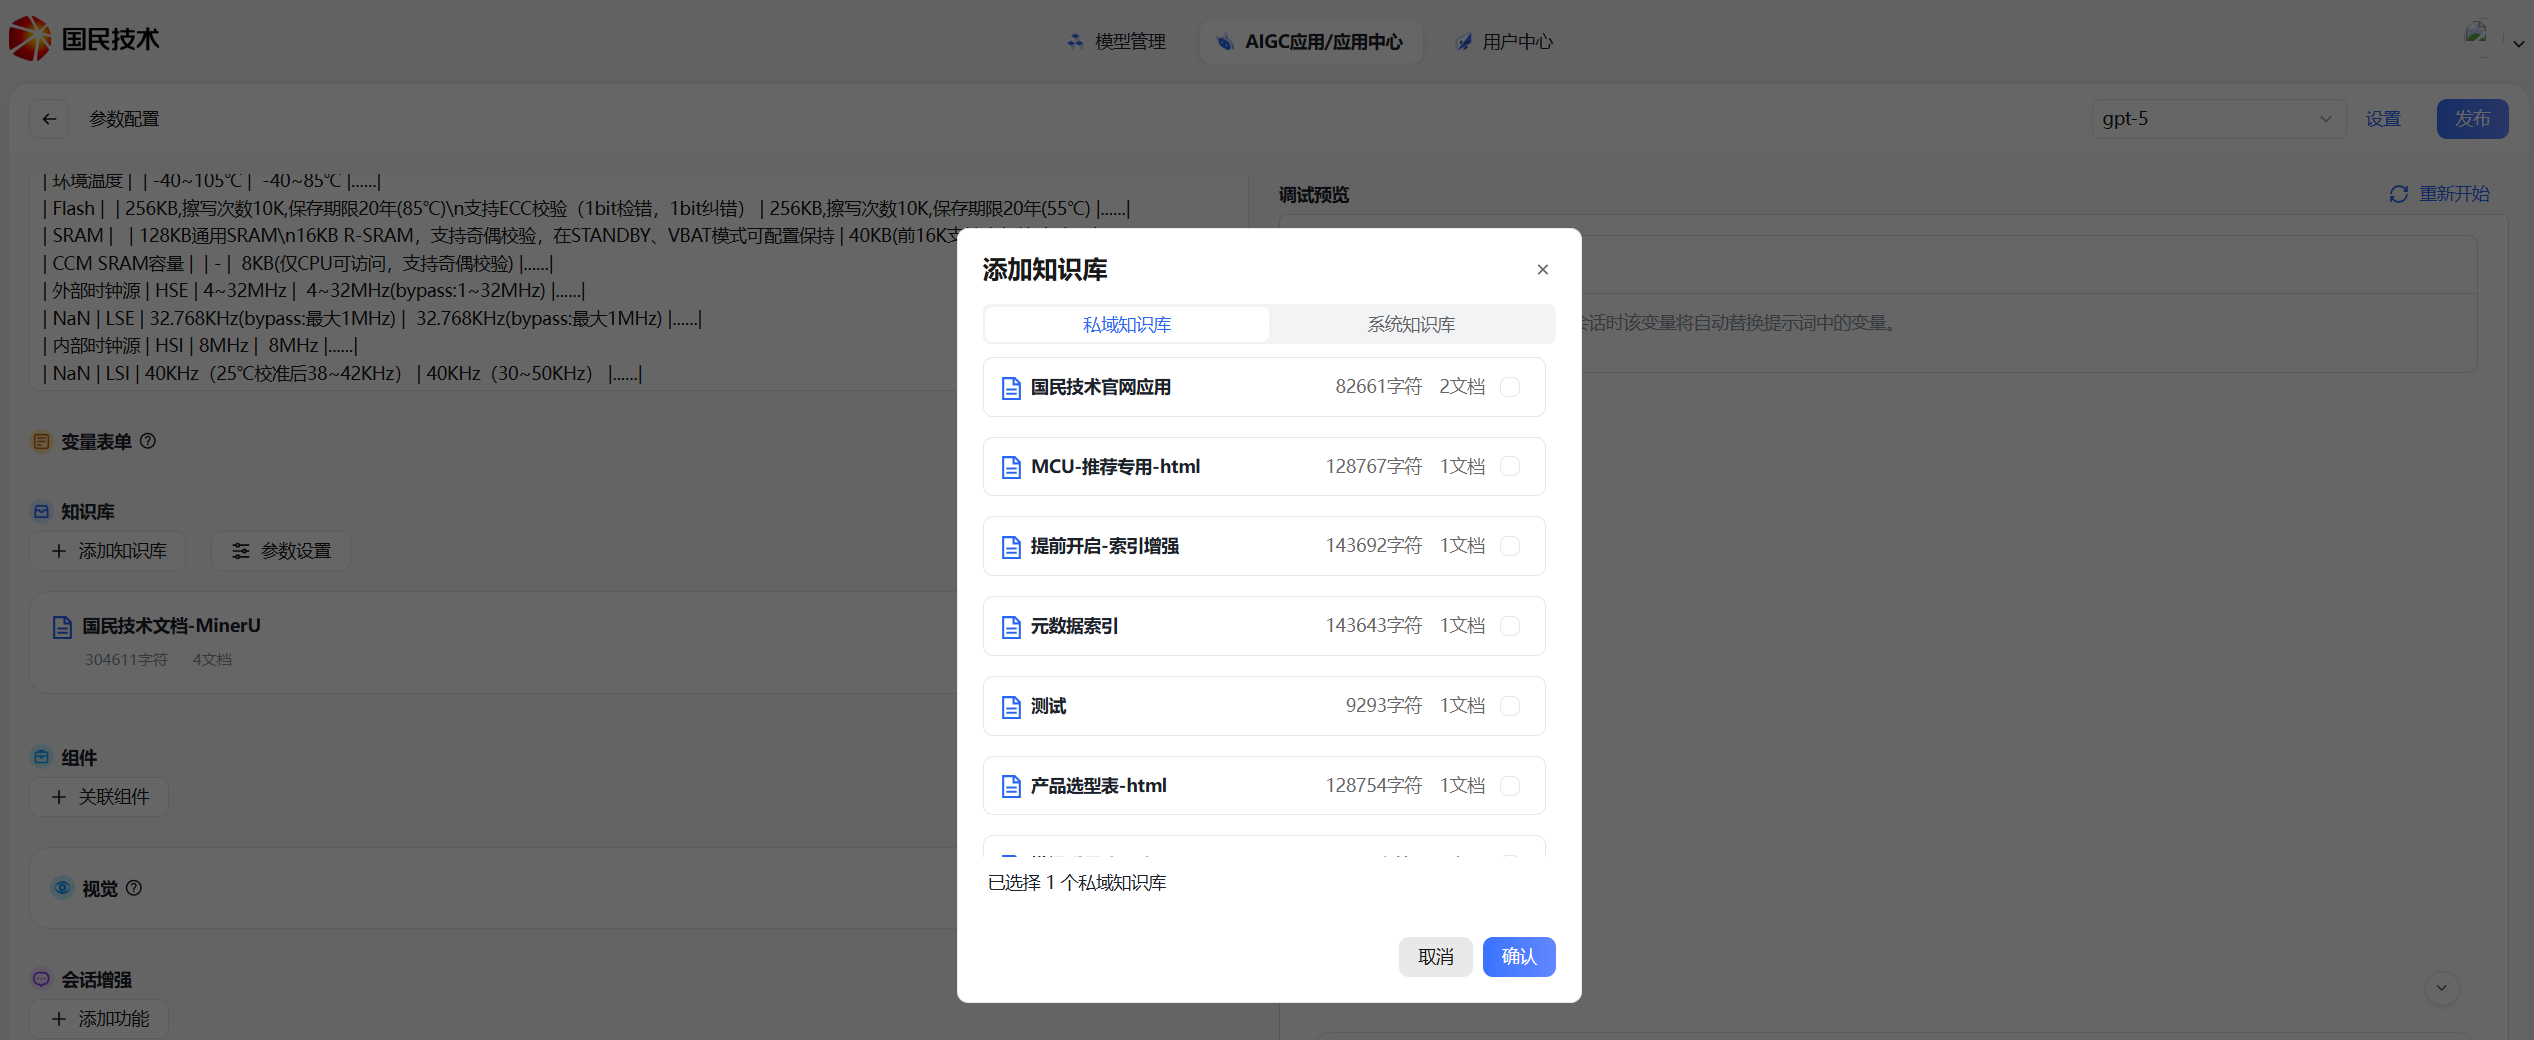Click 重新开始 to restart preview
The image size is (2534, 1040).
pos(2440,194)
